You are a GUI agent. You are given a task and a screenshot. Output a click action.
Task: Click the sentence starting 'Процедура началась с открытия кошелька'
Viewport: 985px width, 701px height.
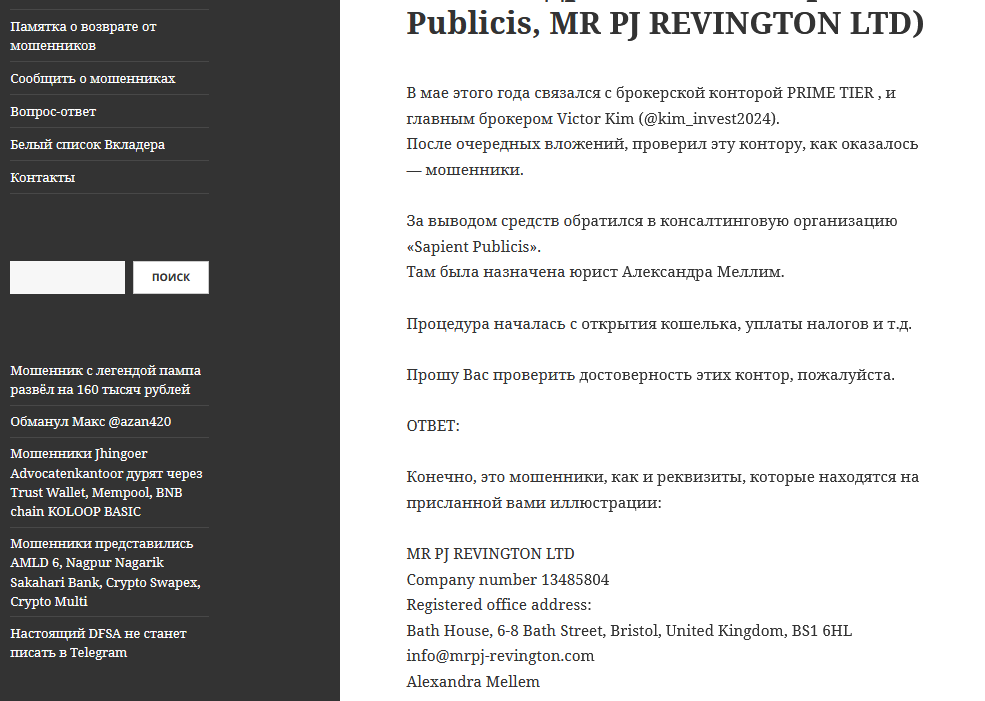click(x=659, y=324)
